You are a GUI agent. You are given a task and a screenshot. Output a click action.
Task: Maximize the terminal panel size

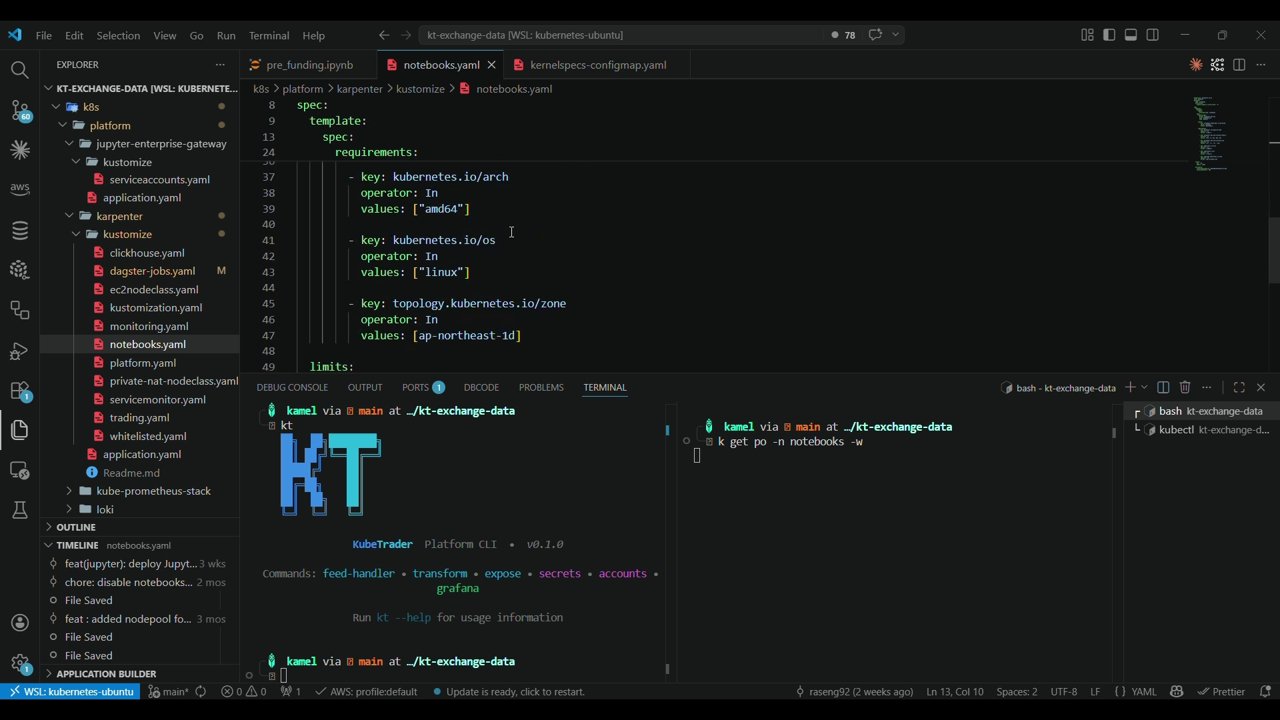(x=1239, y=387)
